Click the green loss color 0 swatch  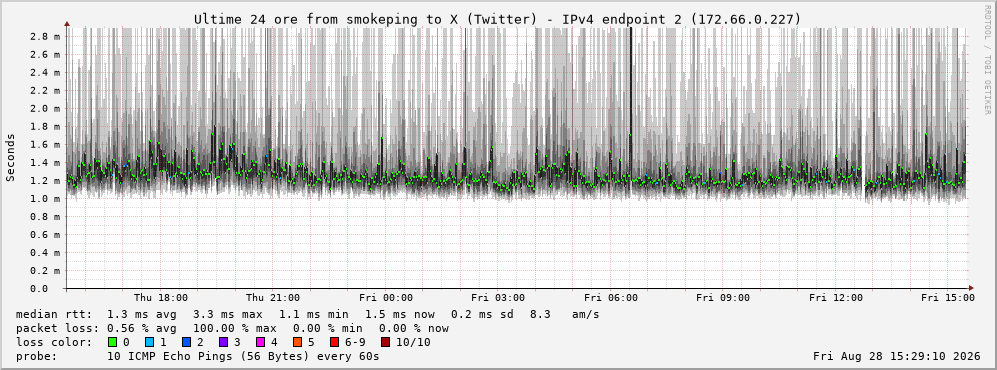coord(113,342)
